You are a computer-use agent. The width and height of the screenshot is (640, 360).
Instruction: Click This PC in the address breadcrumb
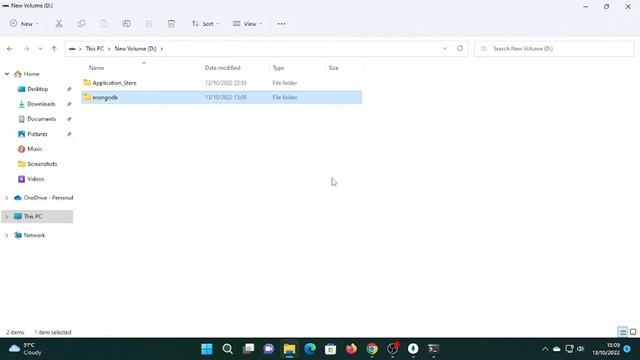[95, 49]
